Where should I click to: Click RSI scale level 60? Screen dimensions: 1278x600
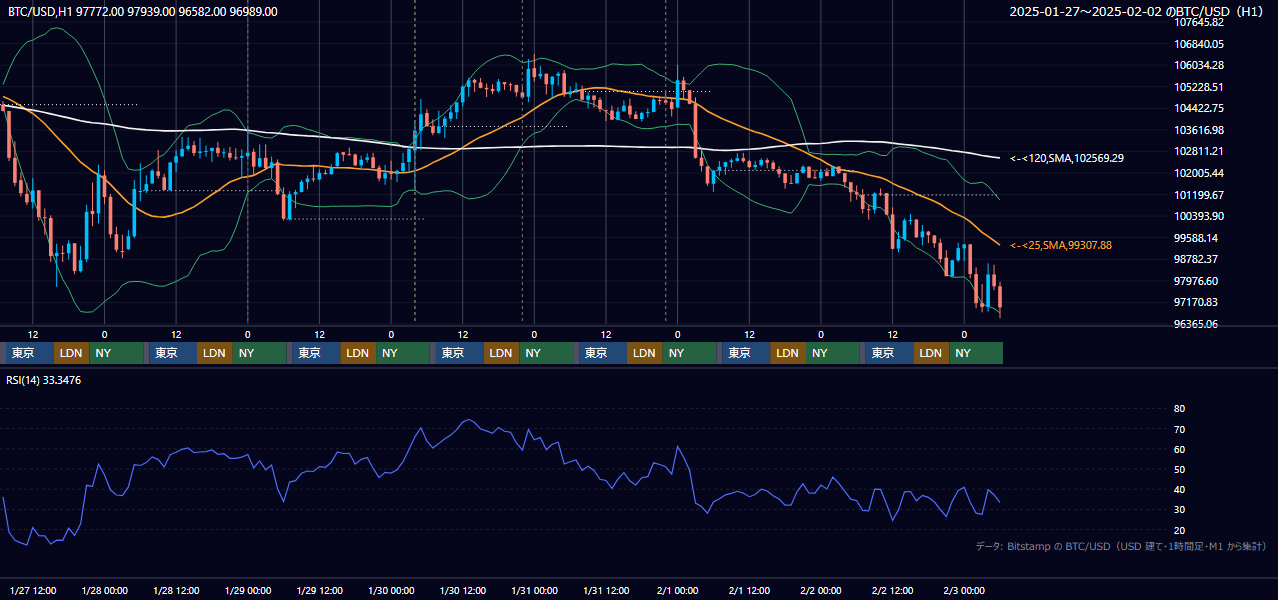(1179, 449)
